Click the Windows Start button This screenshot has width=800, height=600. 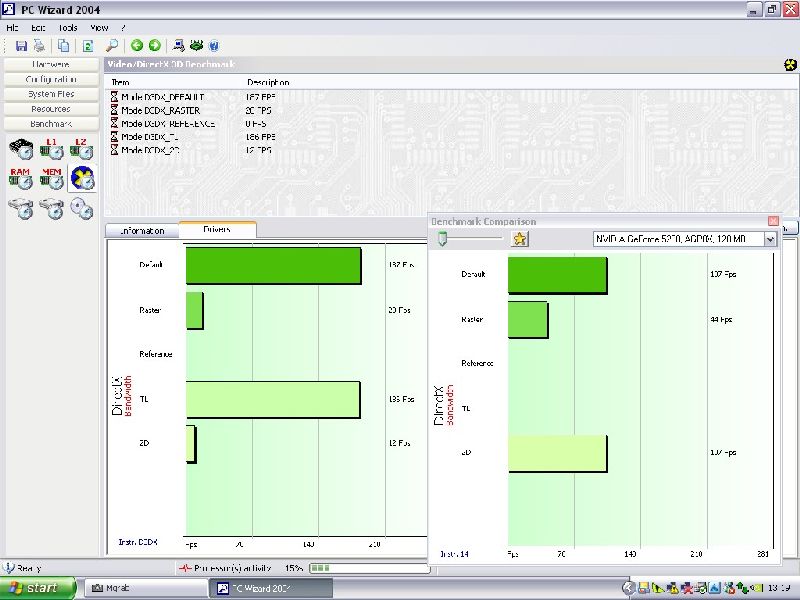(x=38, y=588)
